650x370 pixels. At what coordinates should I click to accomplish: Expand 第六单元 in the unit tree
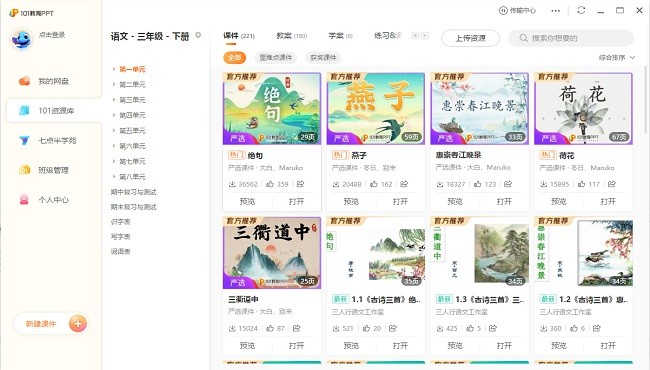click(x=114, y=146)
